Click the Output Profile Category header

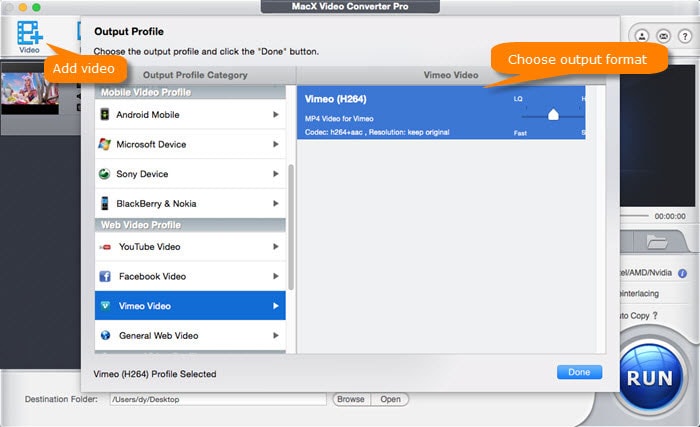point(195,75)
